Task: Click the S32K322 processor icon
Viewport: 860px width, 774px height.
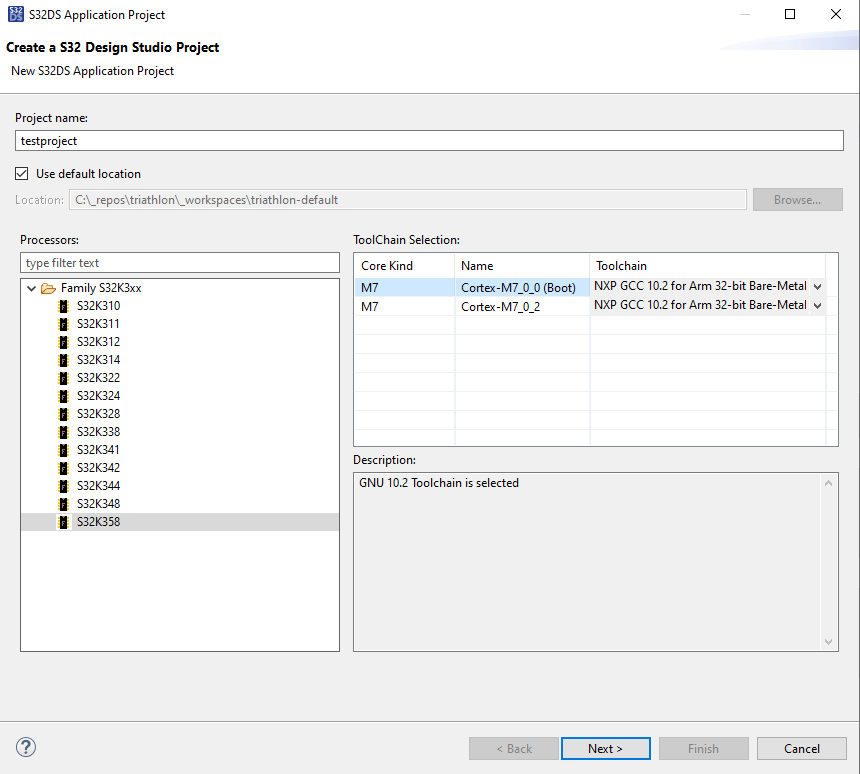Action: pos(63,377)
